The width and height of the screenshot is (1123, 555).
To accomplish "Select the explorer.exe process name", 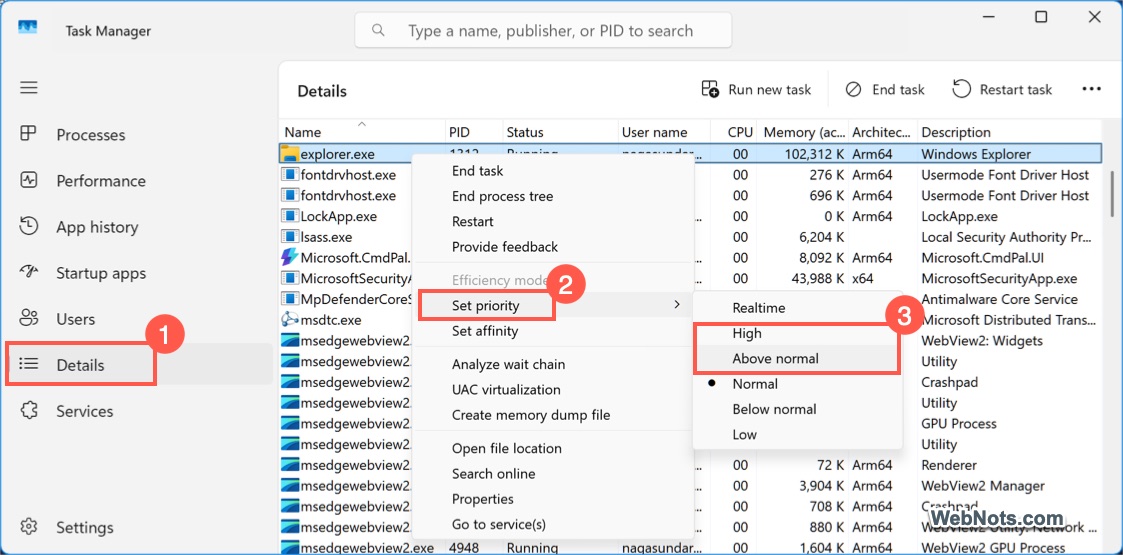I will pyautogui.click(x=337, y=154).
